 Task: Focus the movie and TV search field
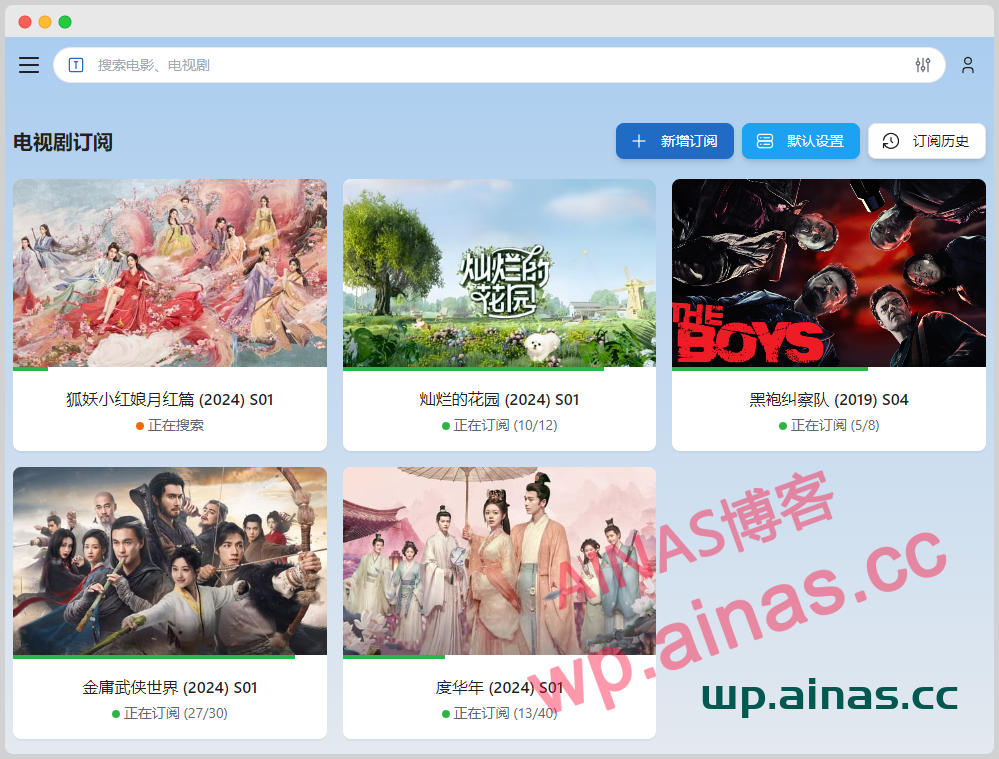[499, 65]
